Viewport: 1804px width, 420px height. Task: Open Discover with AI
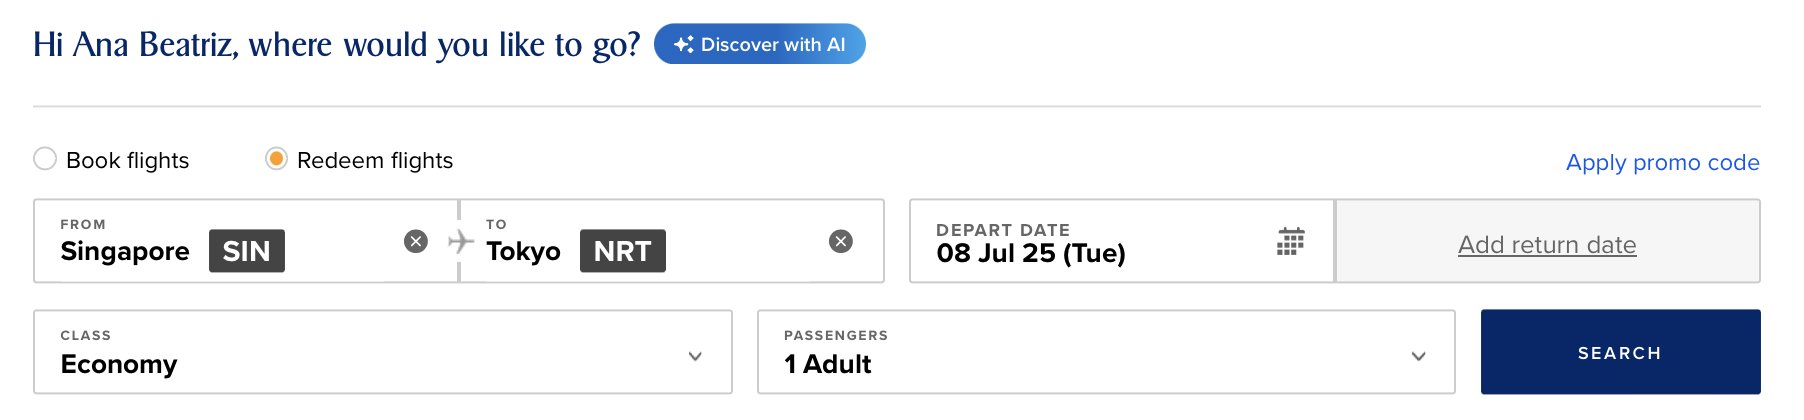pos(760,44)
